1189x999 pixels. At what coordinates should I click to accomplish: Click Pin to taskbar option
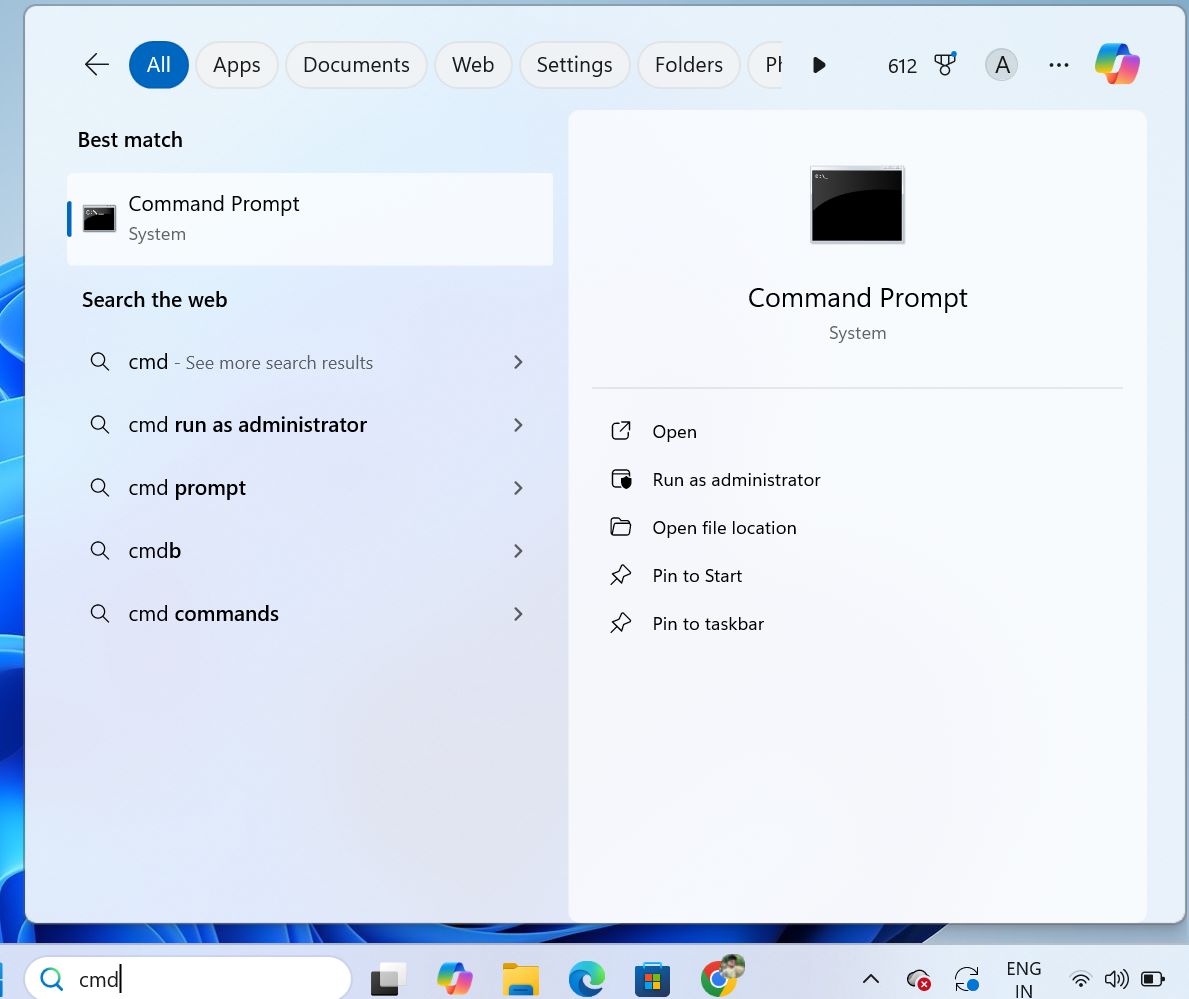click(x=708, y=623)
